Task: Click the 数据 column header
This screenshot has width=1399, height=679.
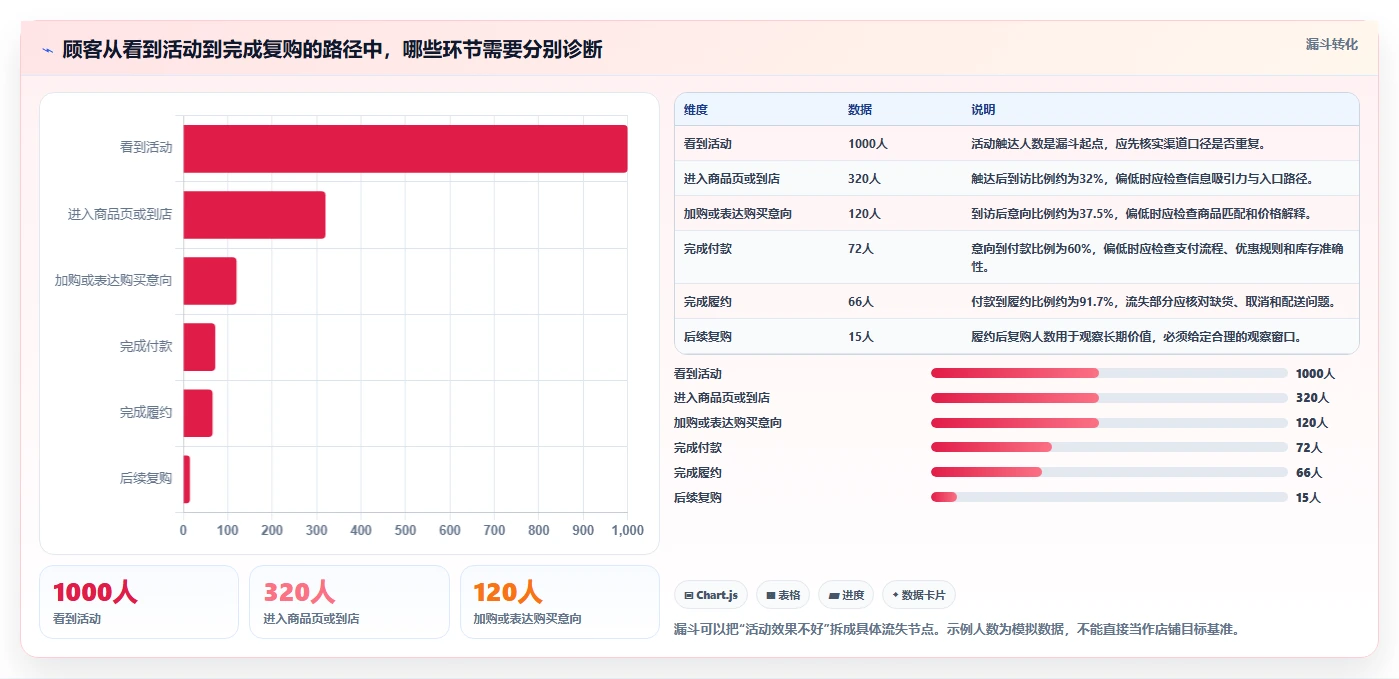Action: click(x=860, y=110)
